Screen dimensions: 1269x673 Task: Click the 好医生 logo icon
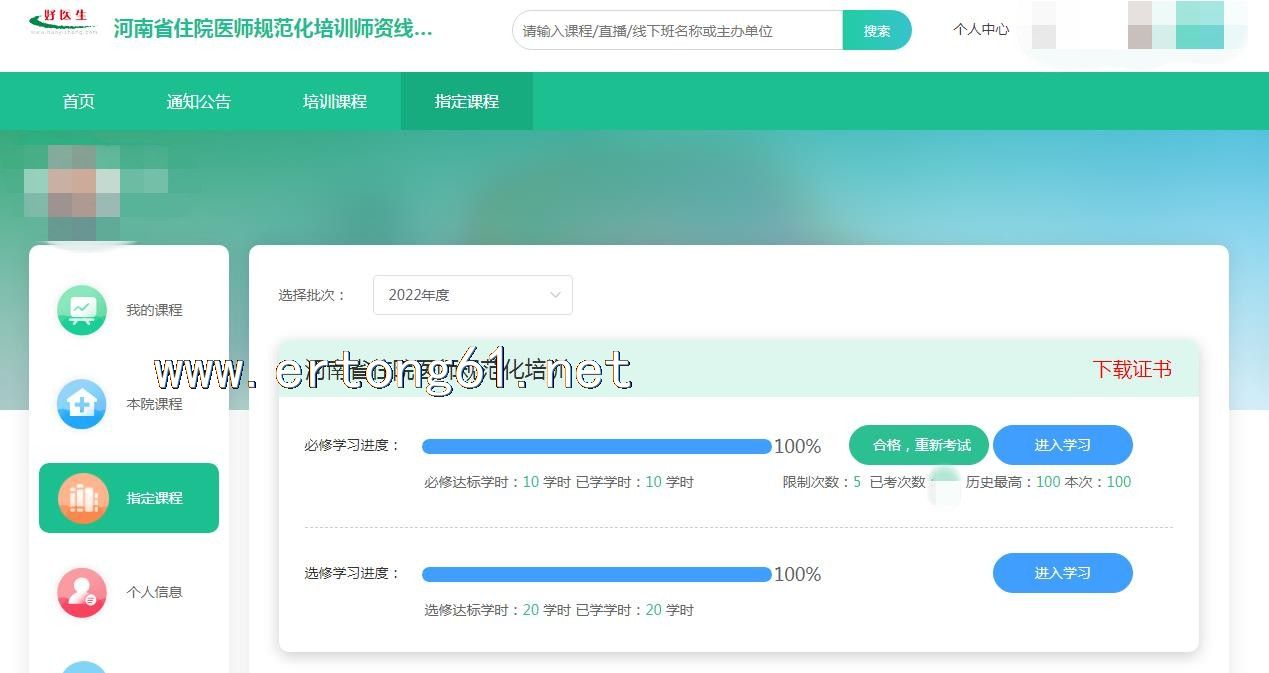point(64,24)
